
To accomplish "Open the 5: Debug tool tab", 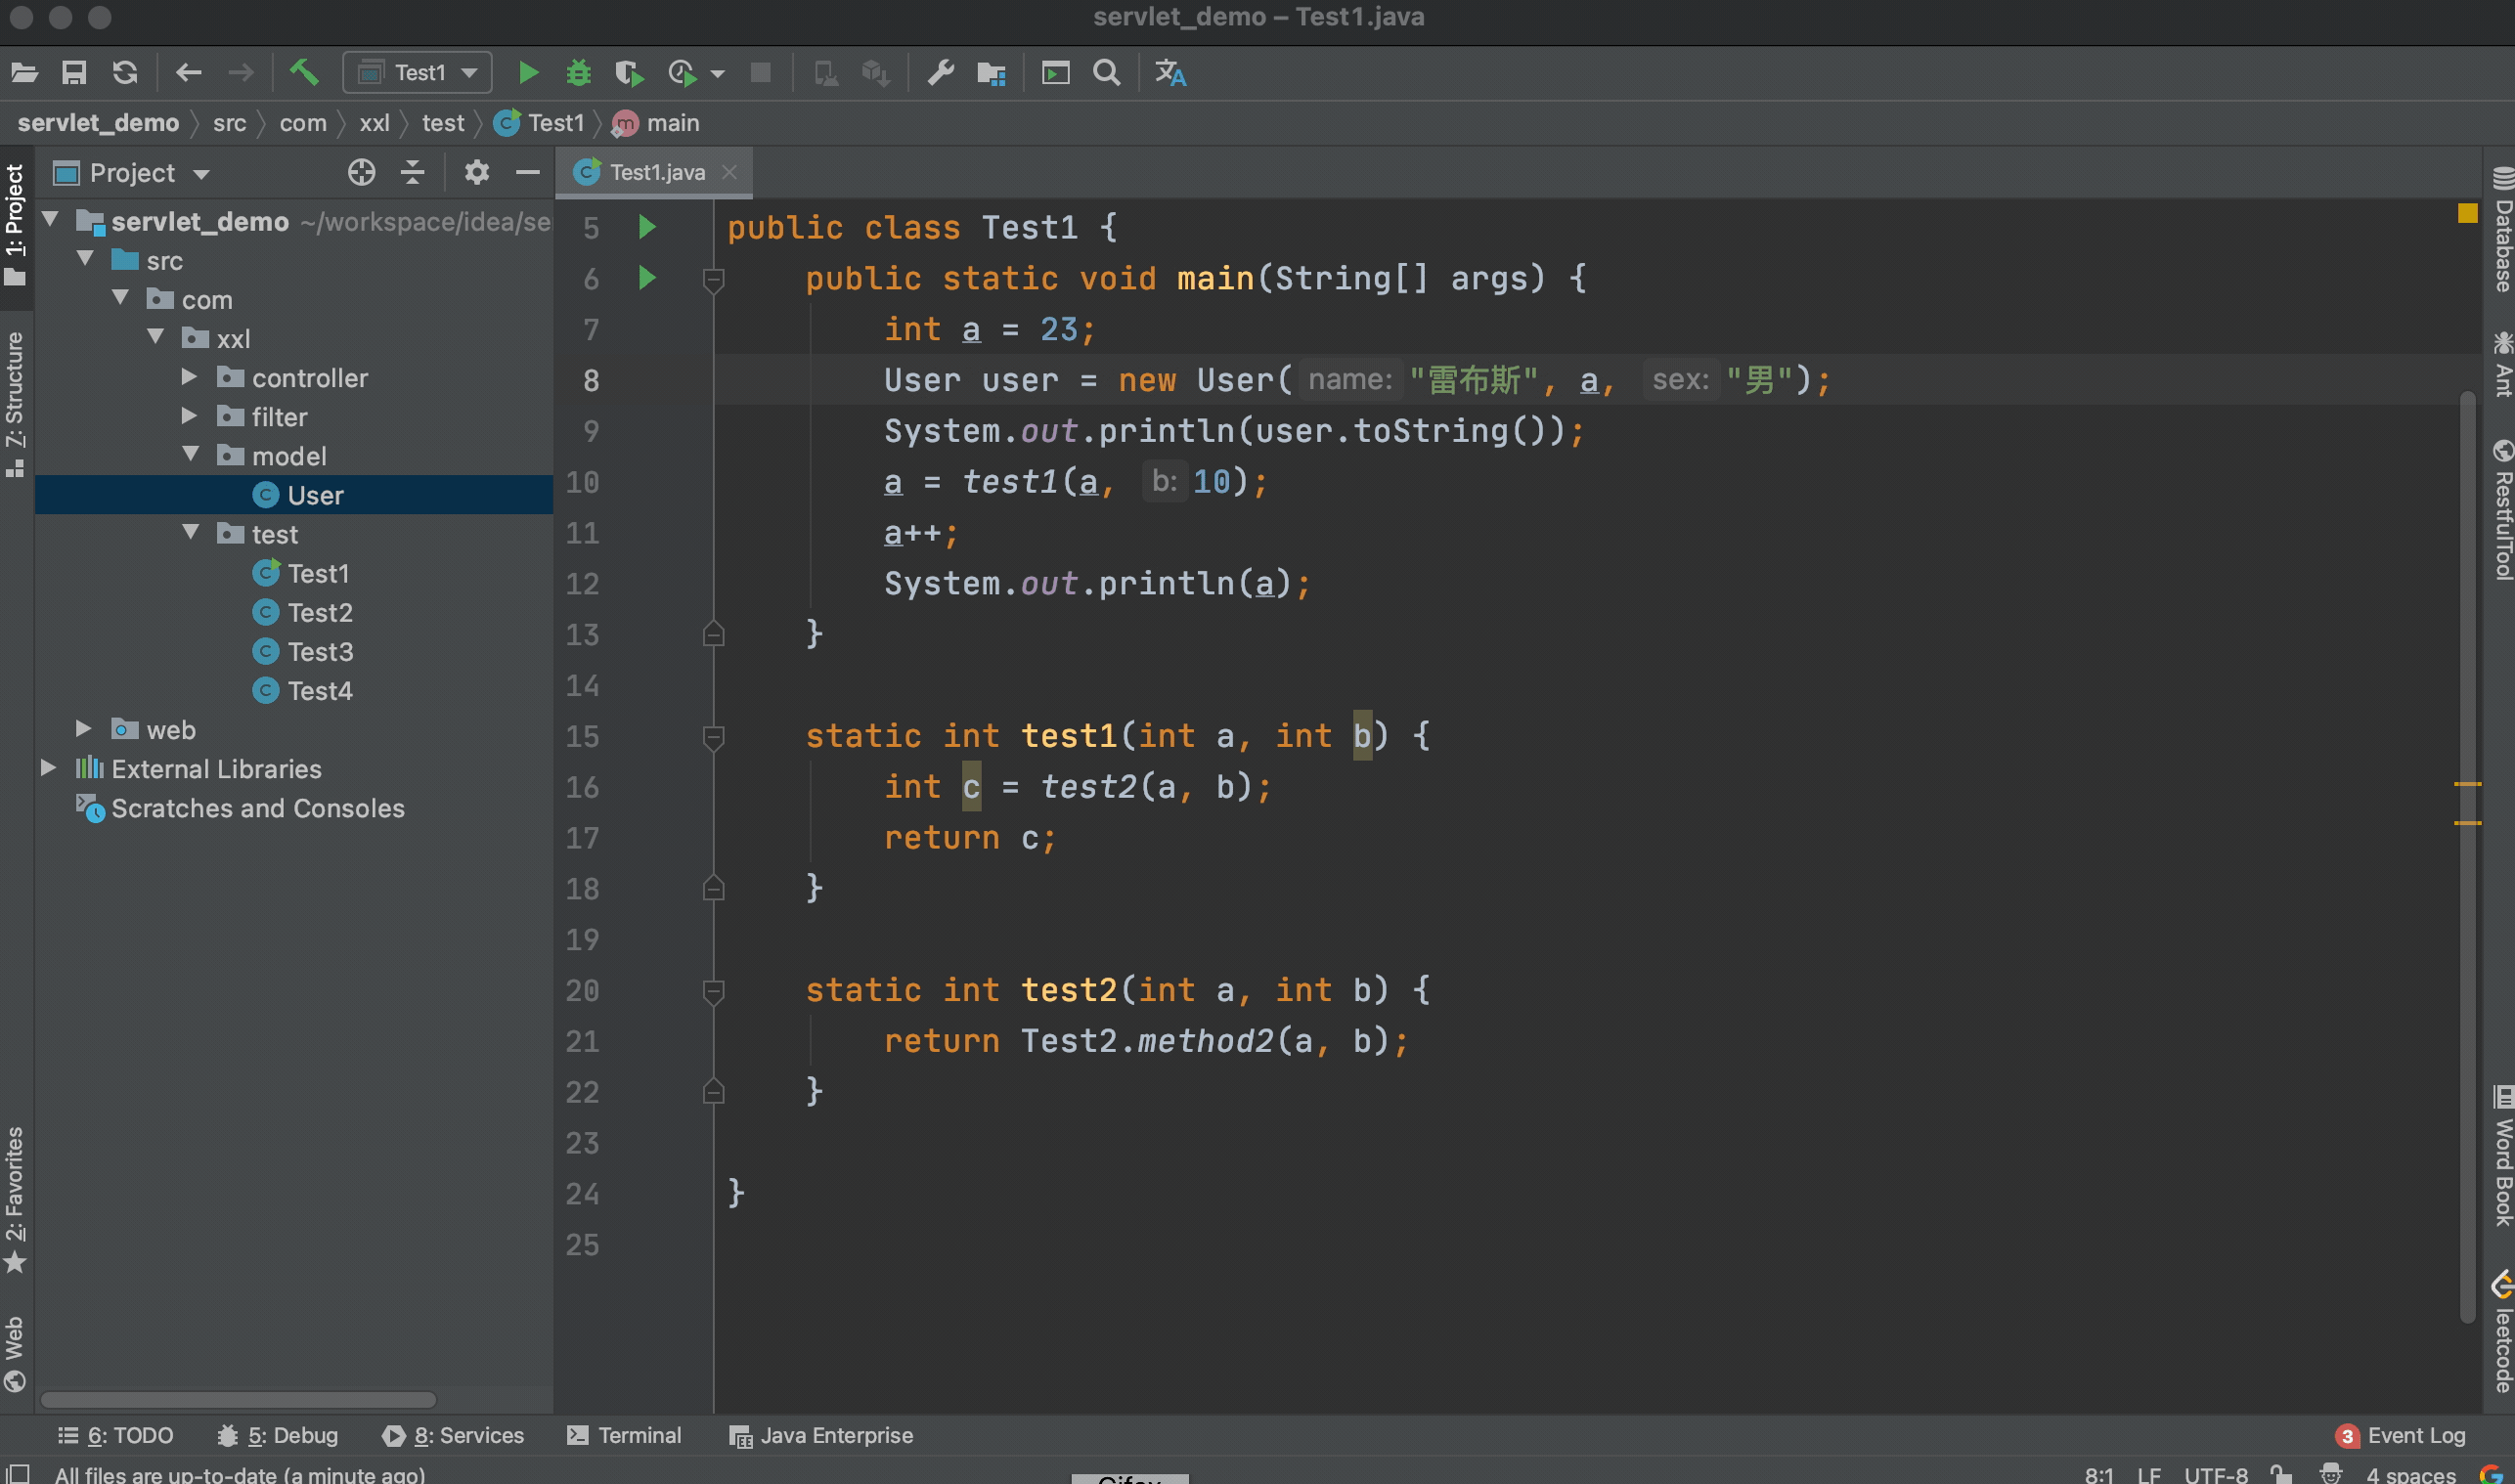I will 278,1435.
